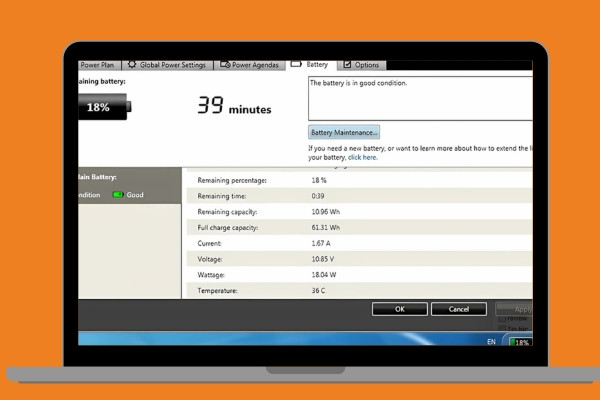Viewport: 600px width, 400px height.
Task: Select the Power Agendas tab
Action: click(254, 65)
